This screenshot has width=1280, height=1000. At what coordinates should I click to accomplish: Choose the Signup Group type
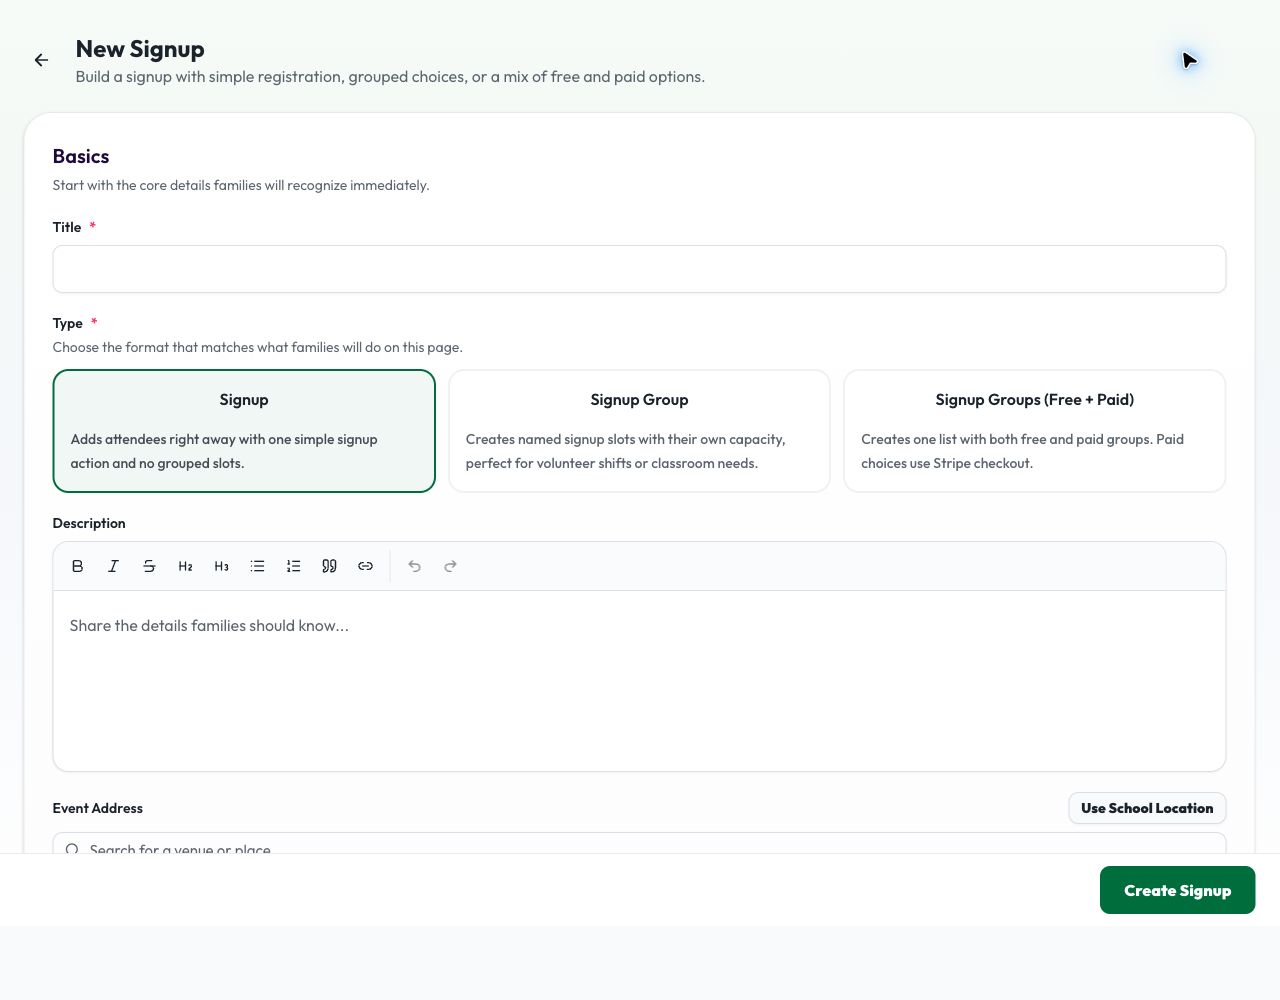[639, 431]
